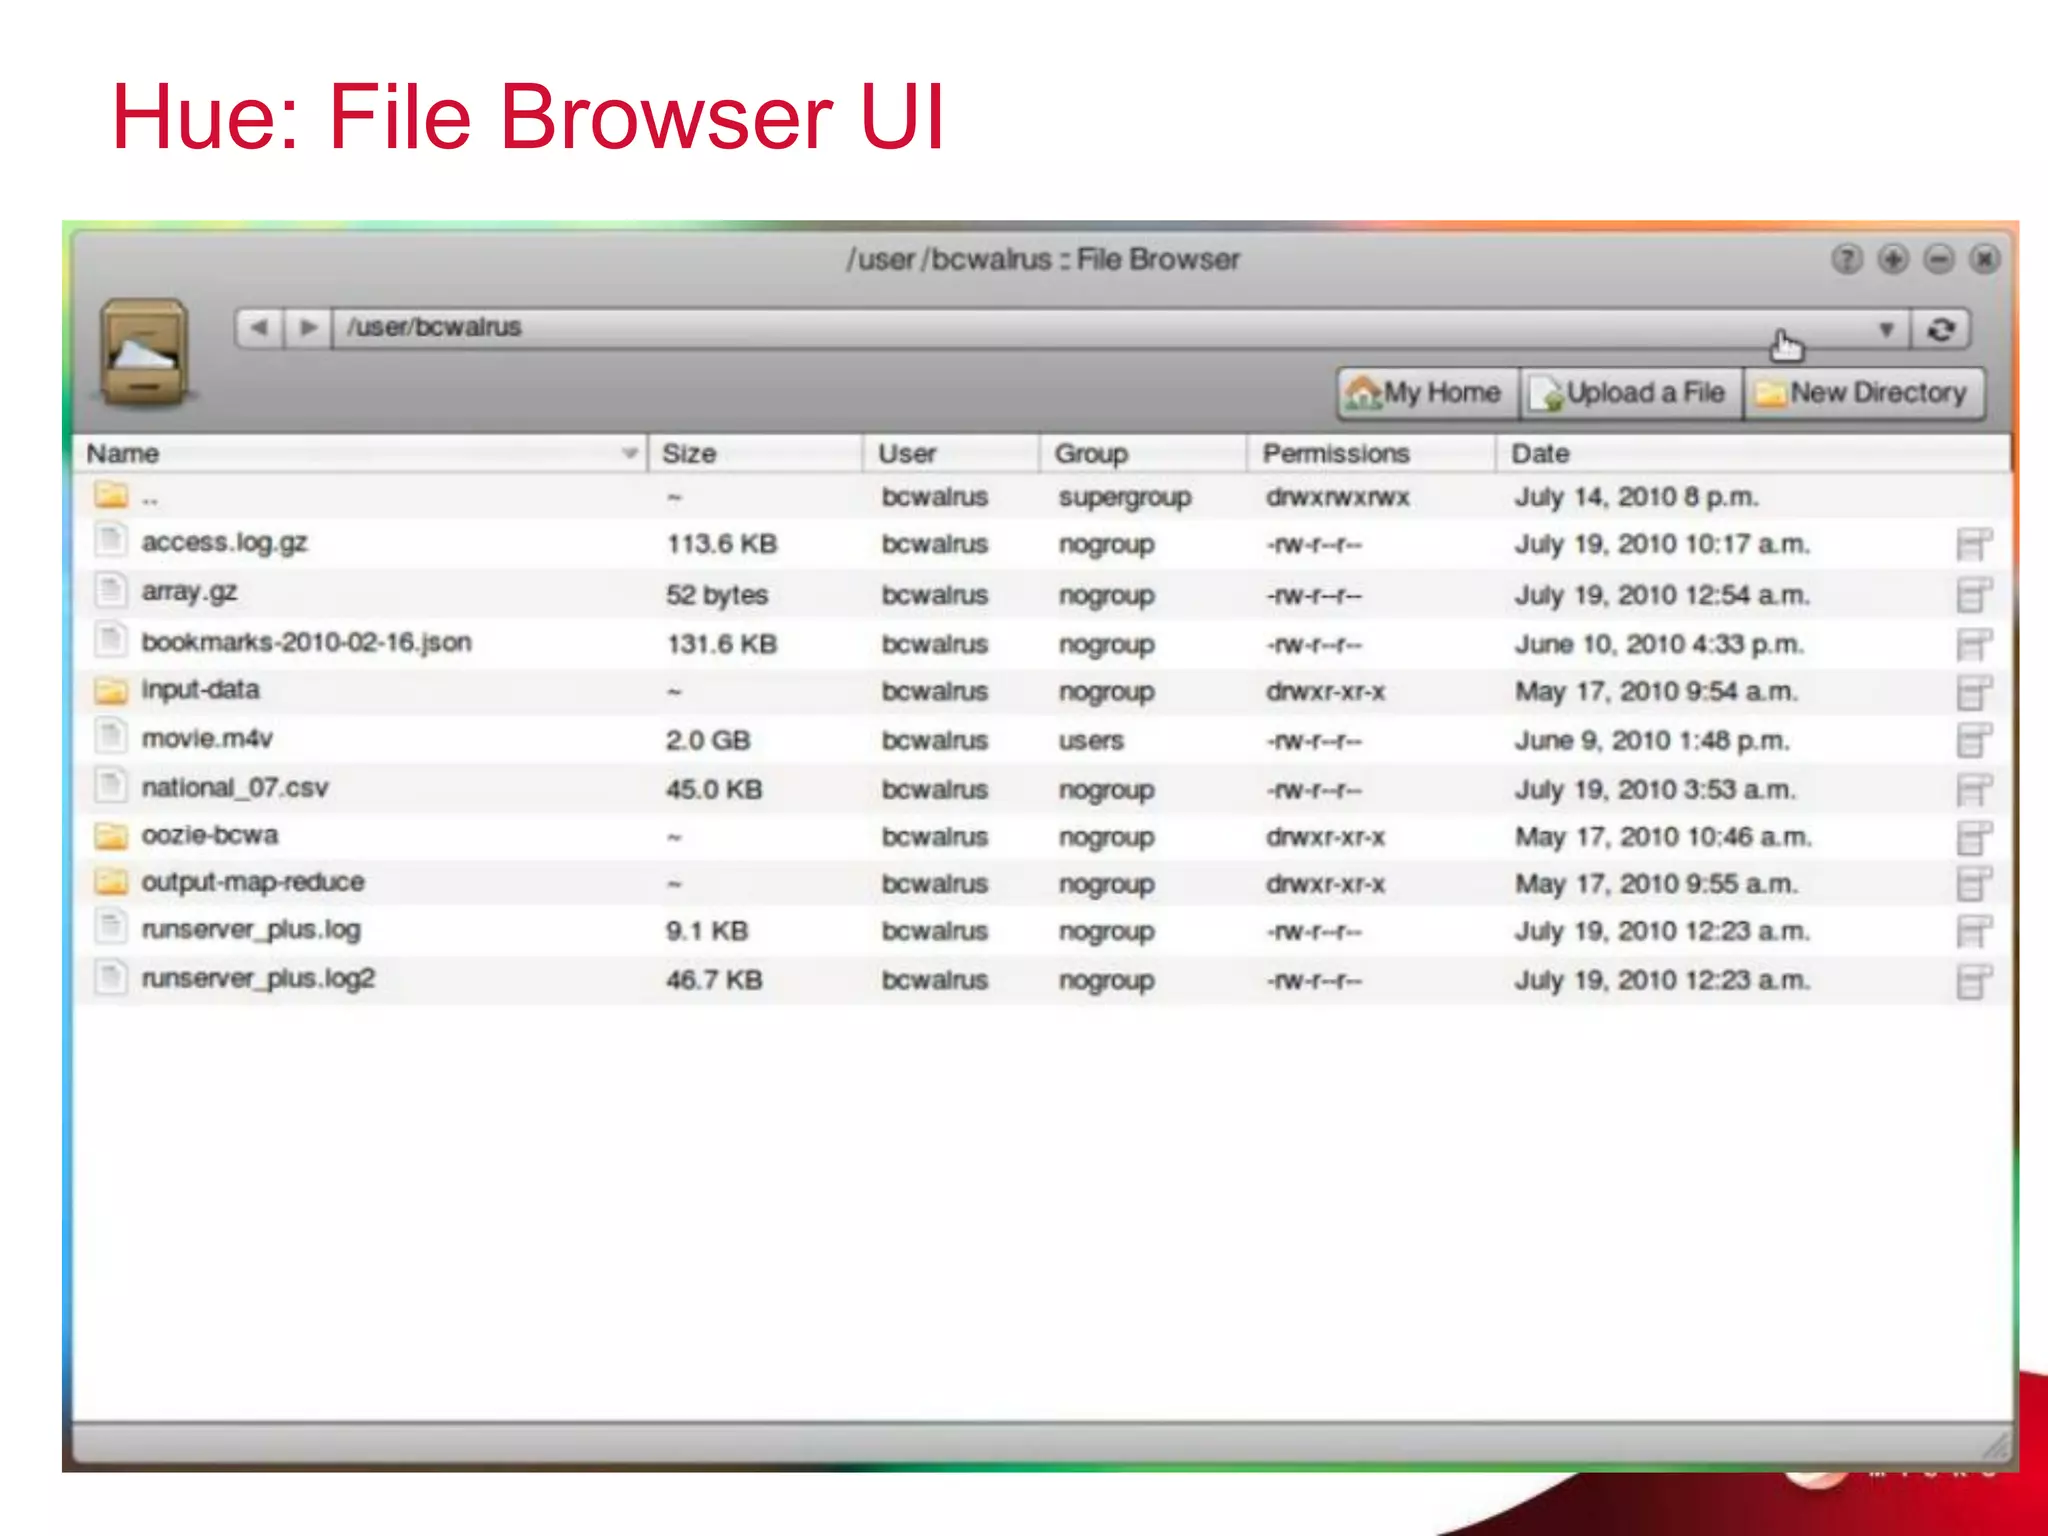Select the national_07.csv file name
The width and height of the screenshot is (2048, 1536).
(x=235, y=788)
